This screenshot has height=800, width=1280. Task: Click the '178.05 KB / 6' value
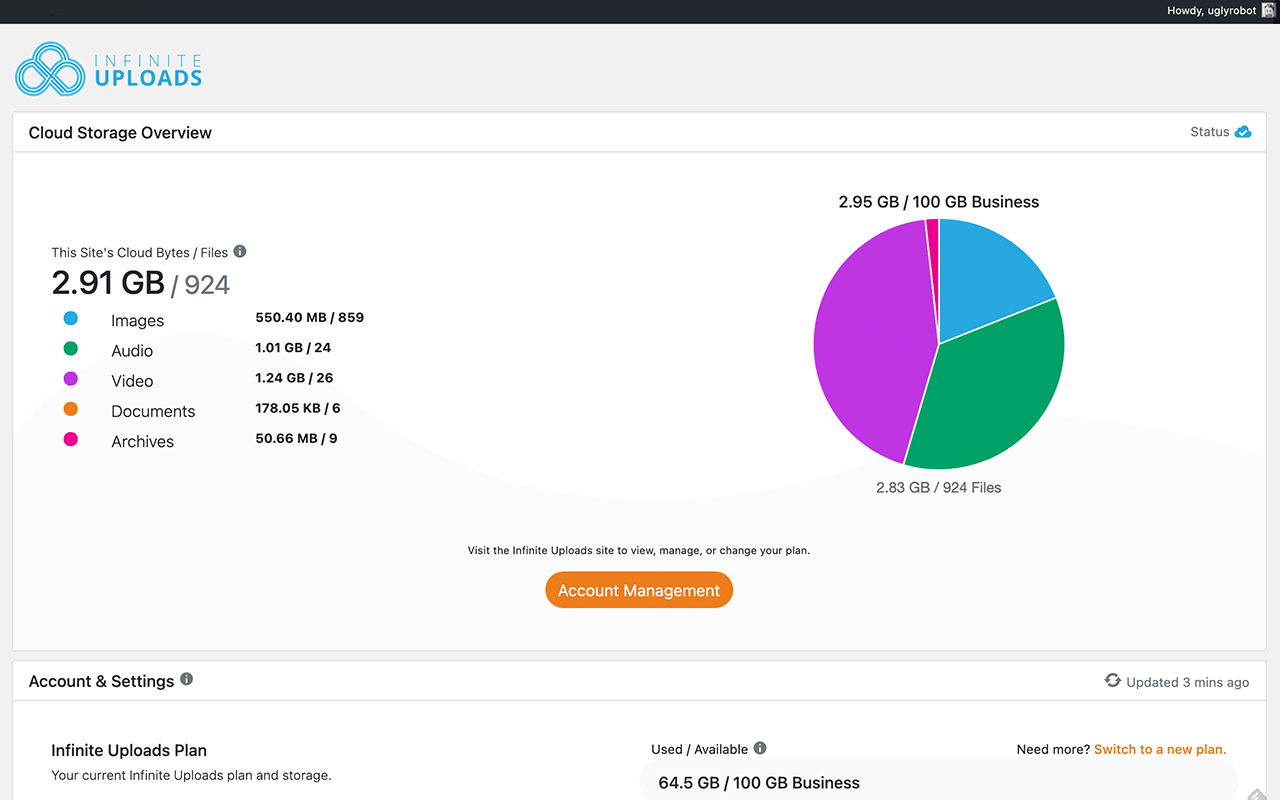(x=298, y=407)
